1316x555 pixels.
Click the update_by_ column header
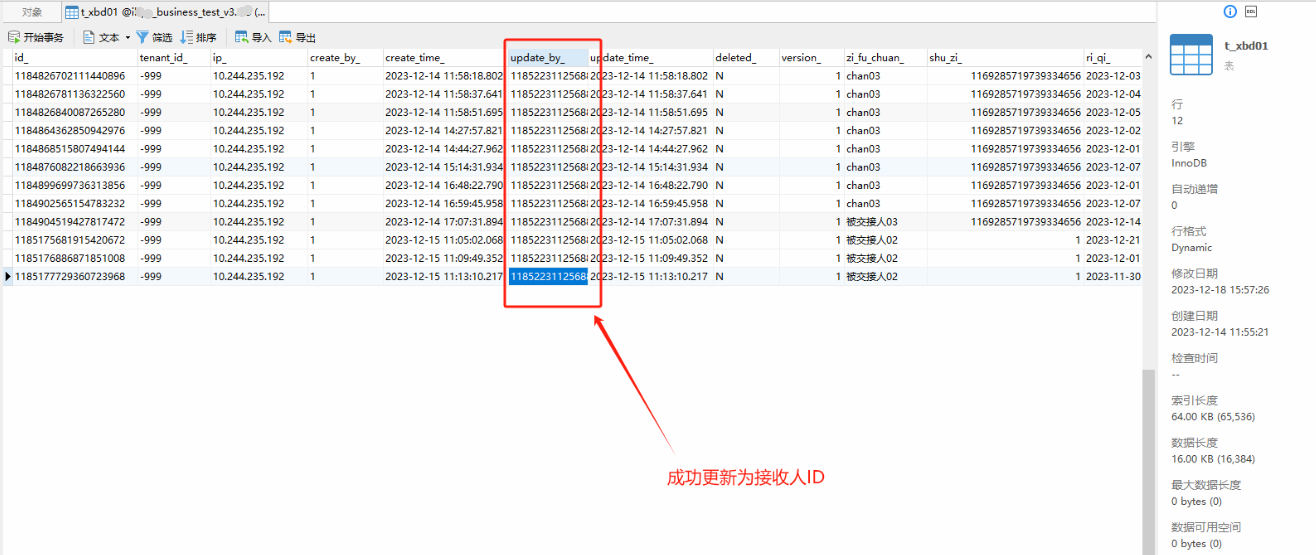547,58
